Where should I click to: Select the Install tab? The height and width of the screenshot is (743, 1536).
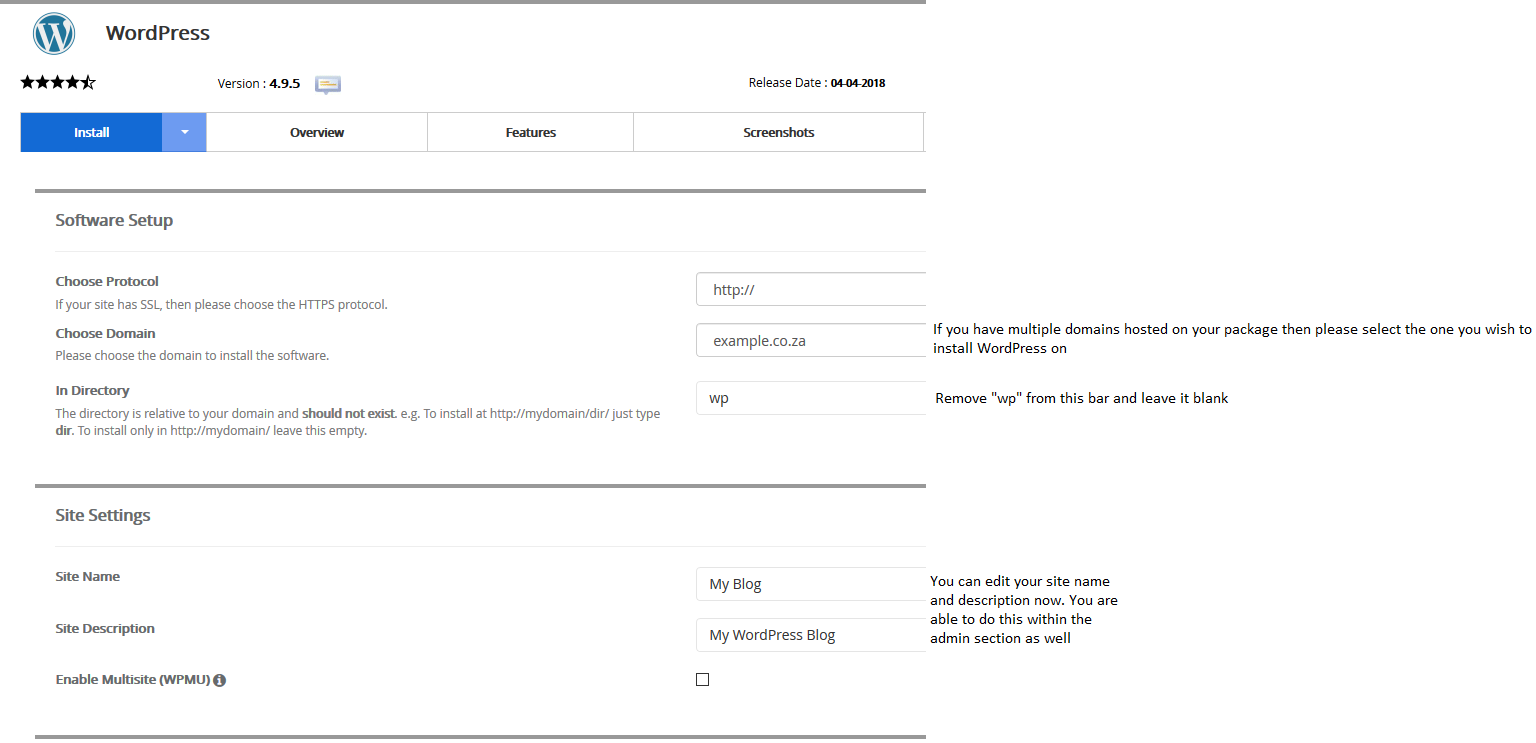[91, 132]
